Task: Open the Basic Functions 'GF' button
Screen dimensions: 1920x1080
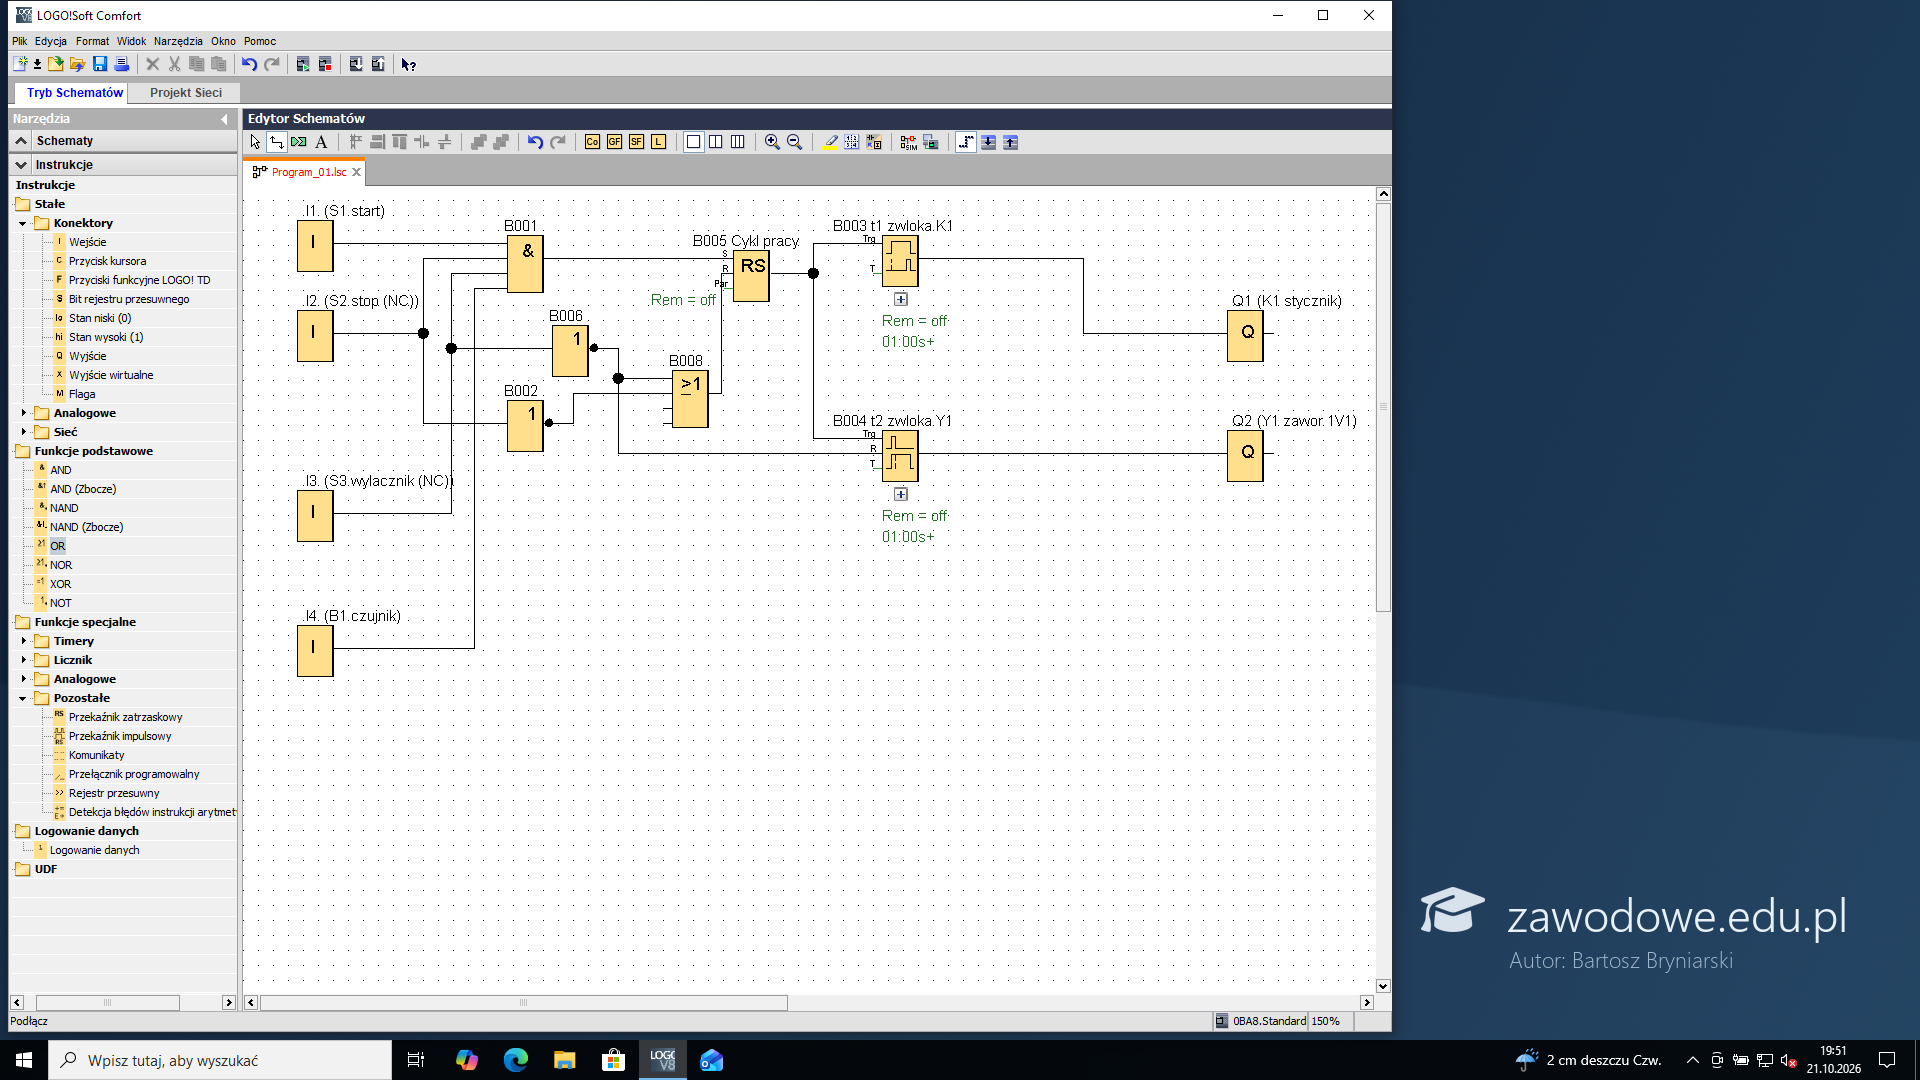Action: pos(614,142)
